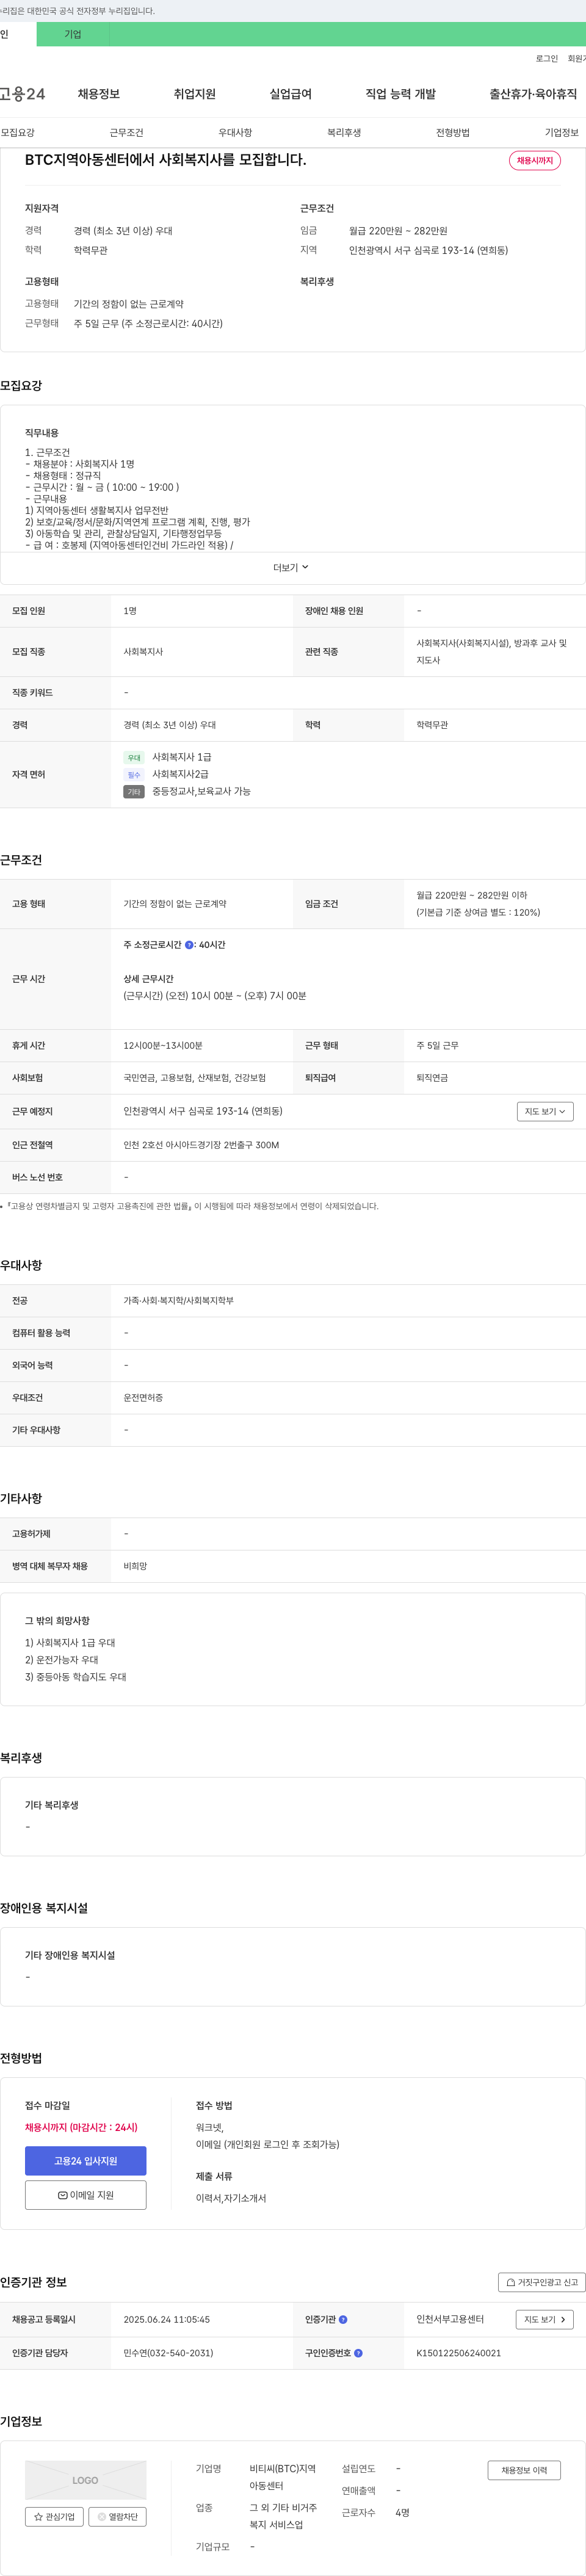Select the 비희망 value for 병역 대체 복무자
This screenshot has height=2576, width=586.
pyautogui.click(x=135, y=1566)
